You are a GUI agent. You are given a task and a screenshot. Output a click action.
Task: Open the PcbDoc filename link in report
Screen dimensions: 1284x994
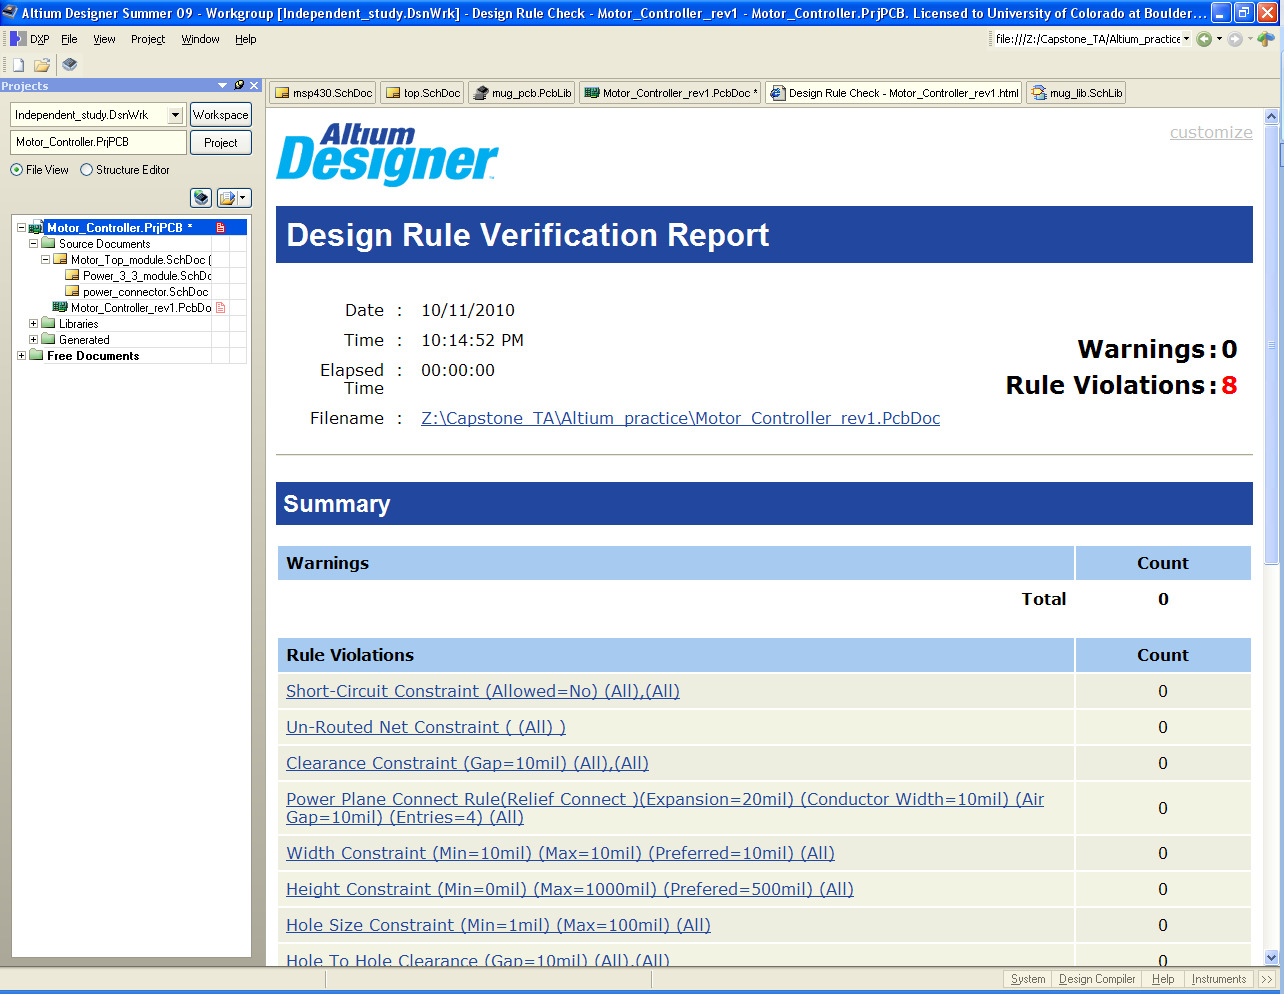point(680,418)
